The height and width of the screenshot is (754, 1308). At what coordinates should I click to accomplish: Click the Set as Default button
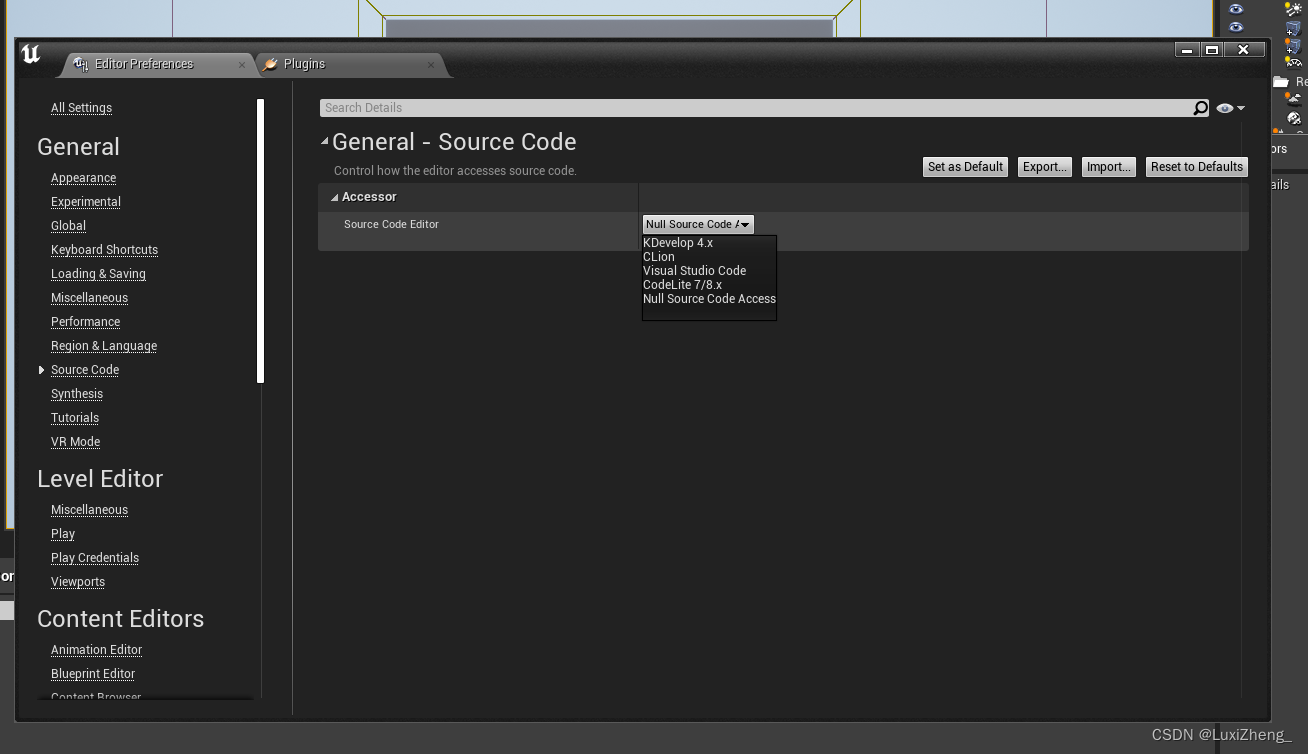pos(965,167)
